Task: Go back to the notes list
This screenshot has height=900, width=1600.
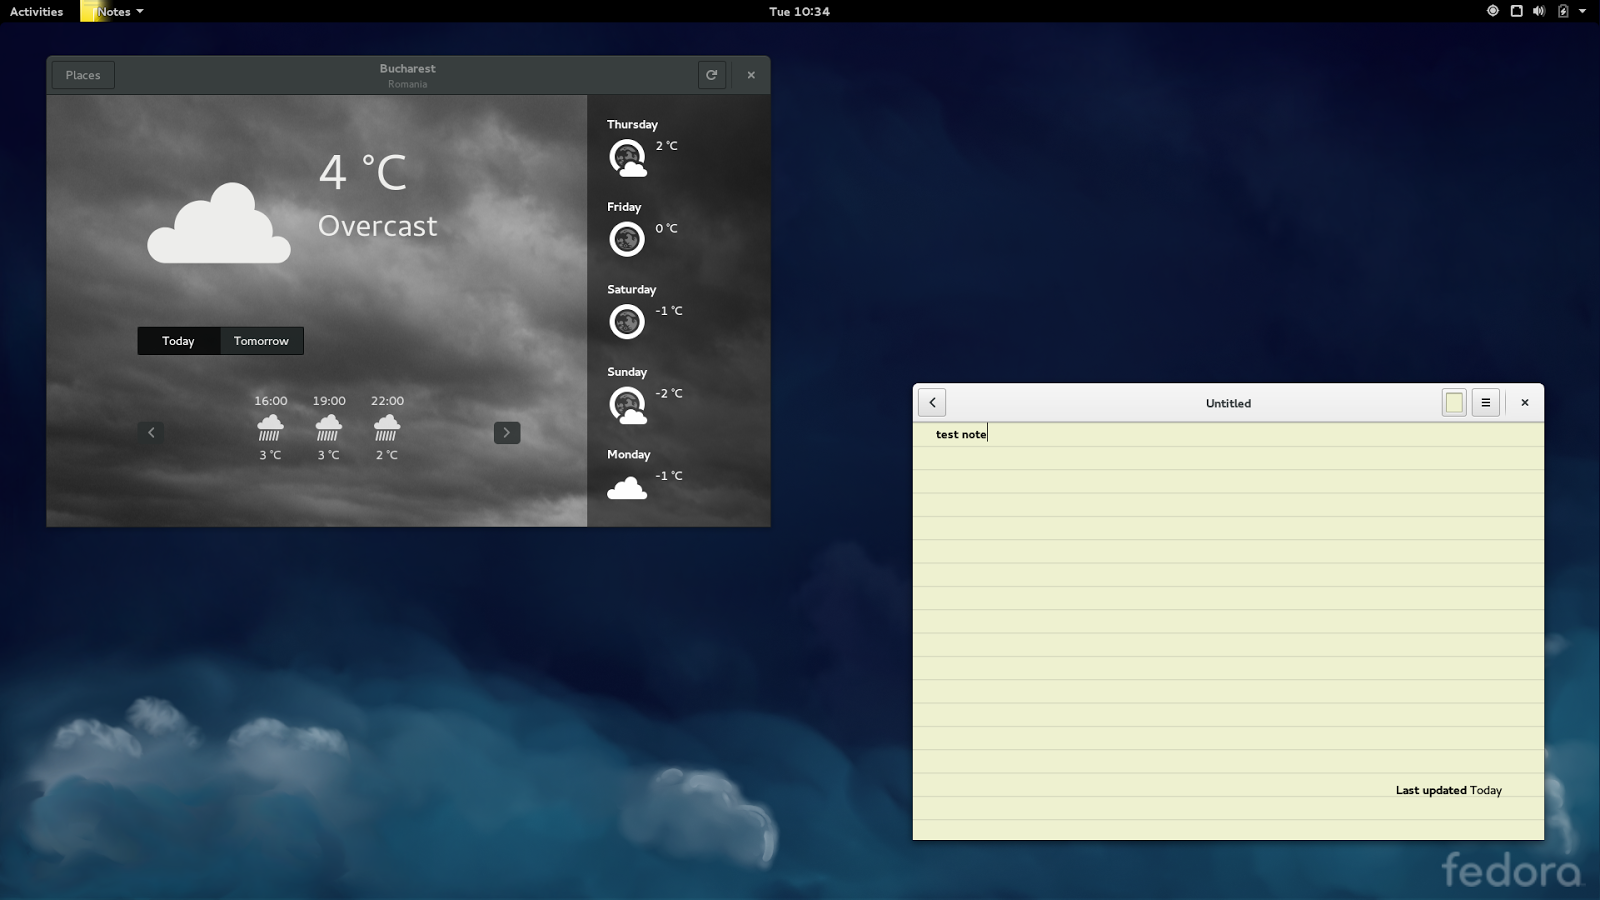Action: coord(932,402)
